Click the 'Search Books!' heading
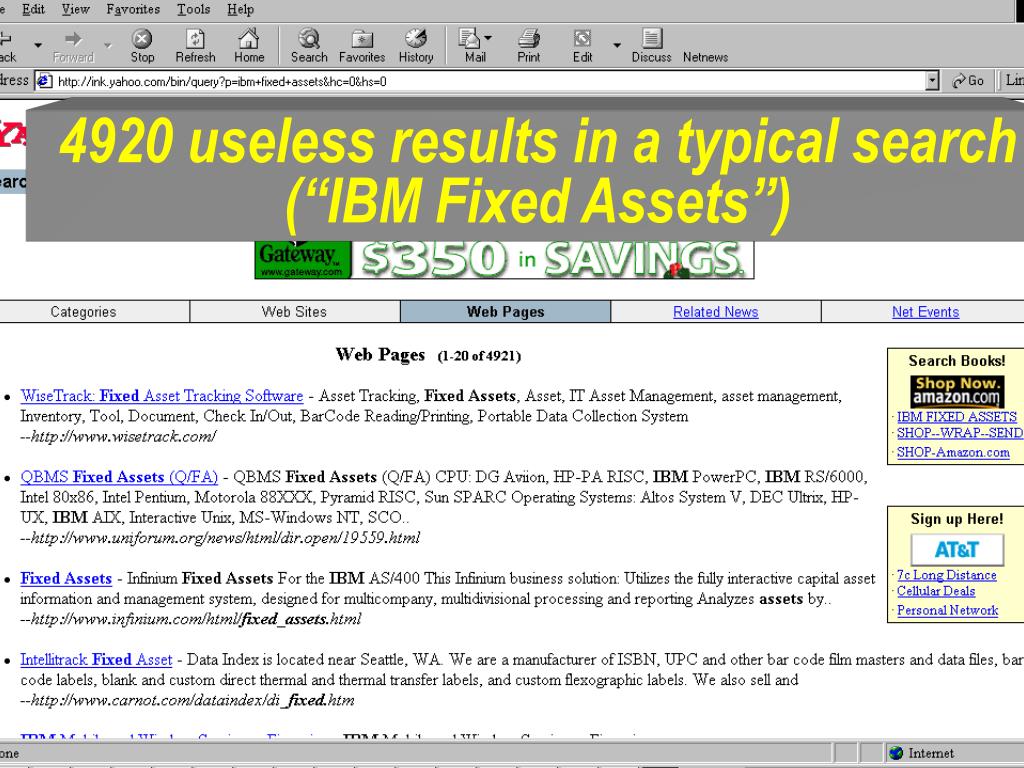This screenshot has height=768, width=1024. pyautogui.click(x=957, y=360)
